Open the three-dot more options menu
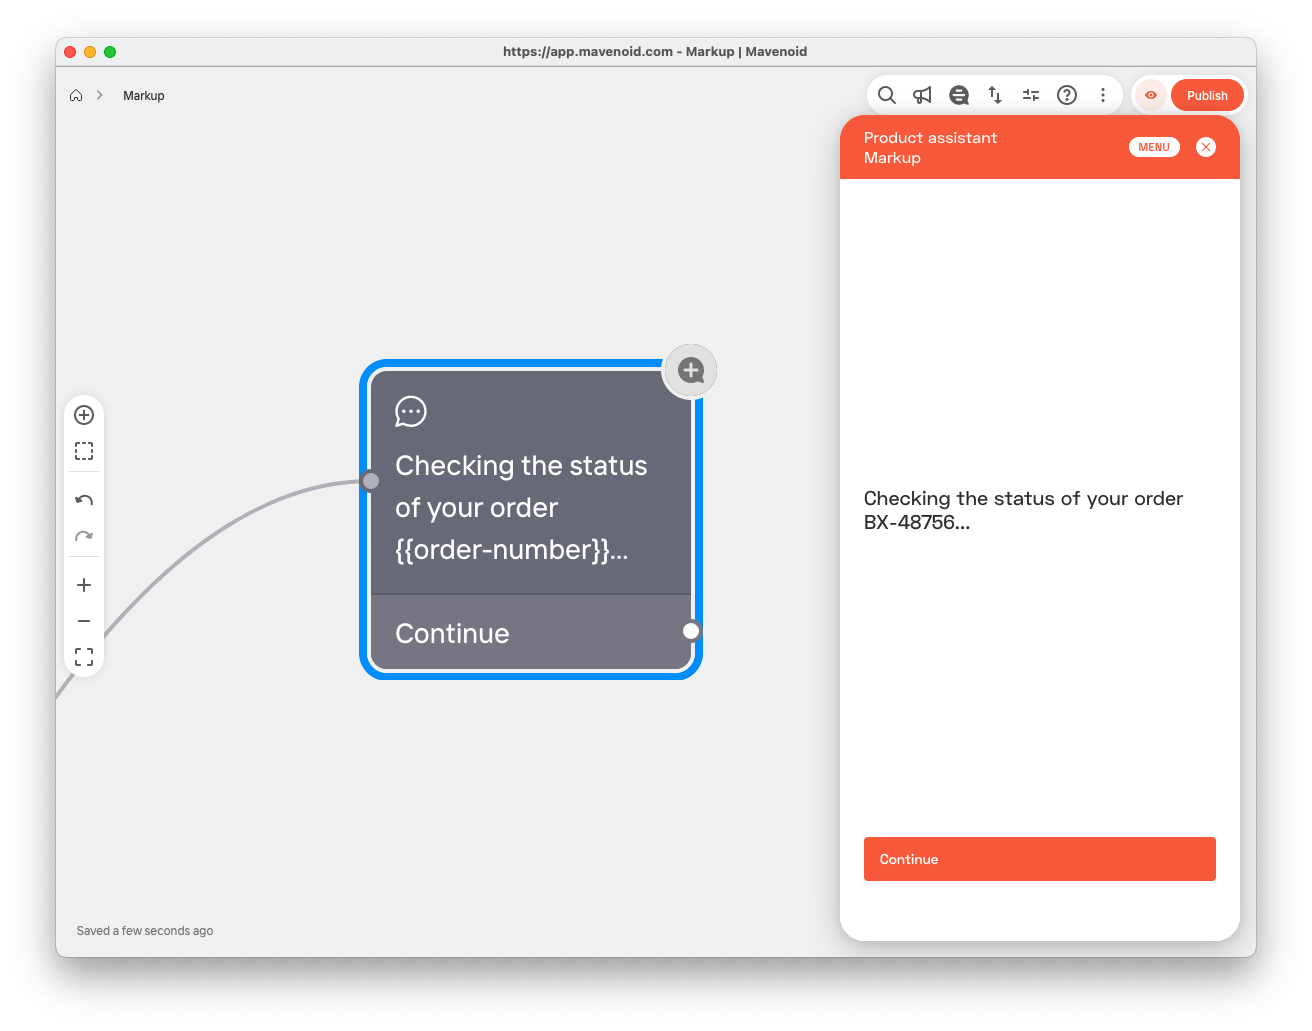1312x1031 pixels. [1103, 95]
